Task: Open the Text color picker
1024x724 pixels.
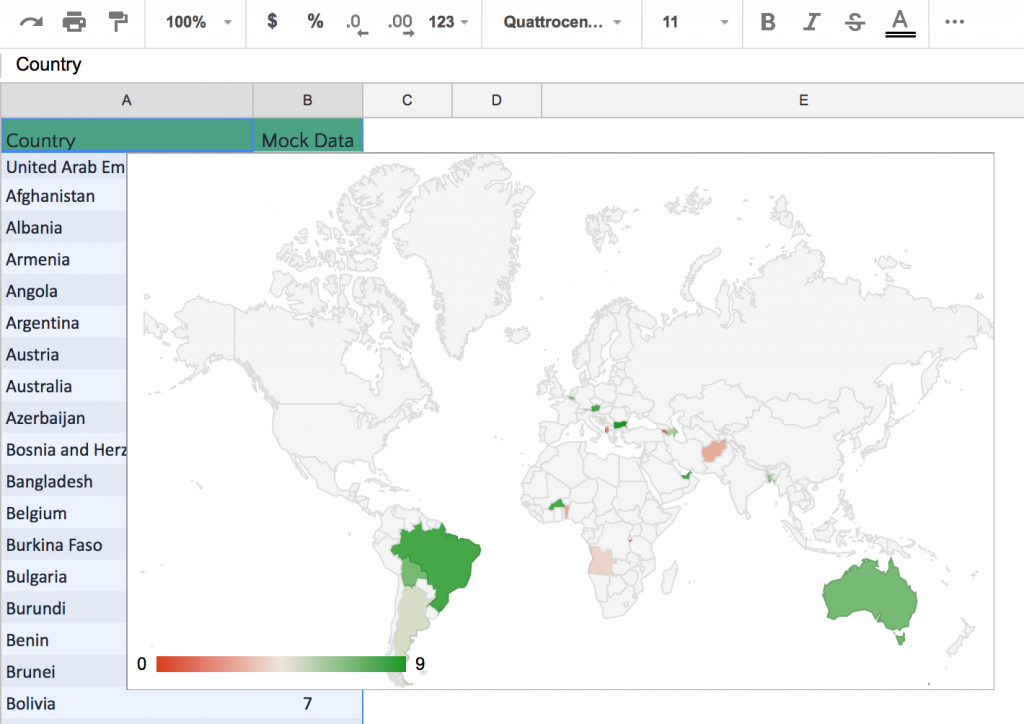Action: click(899, 21)
